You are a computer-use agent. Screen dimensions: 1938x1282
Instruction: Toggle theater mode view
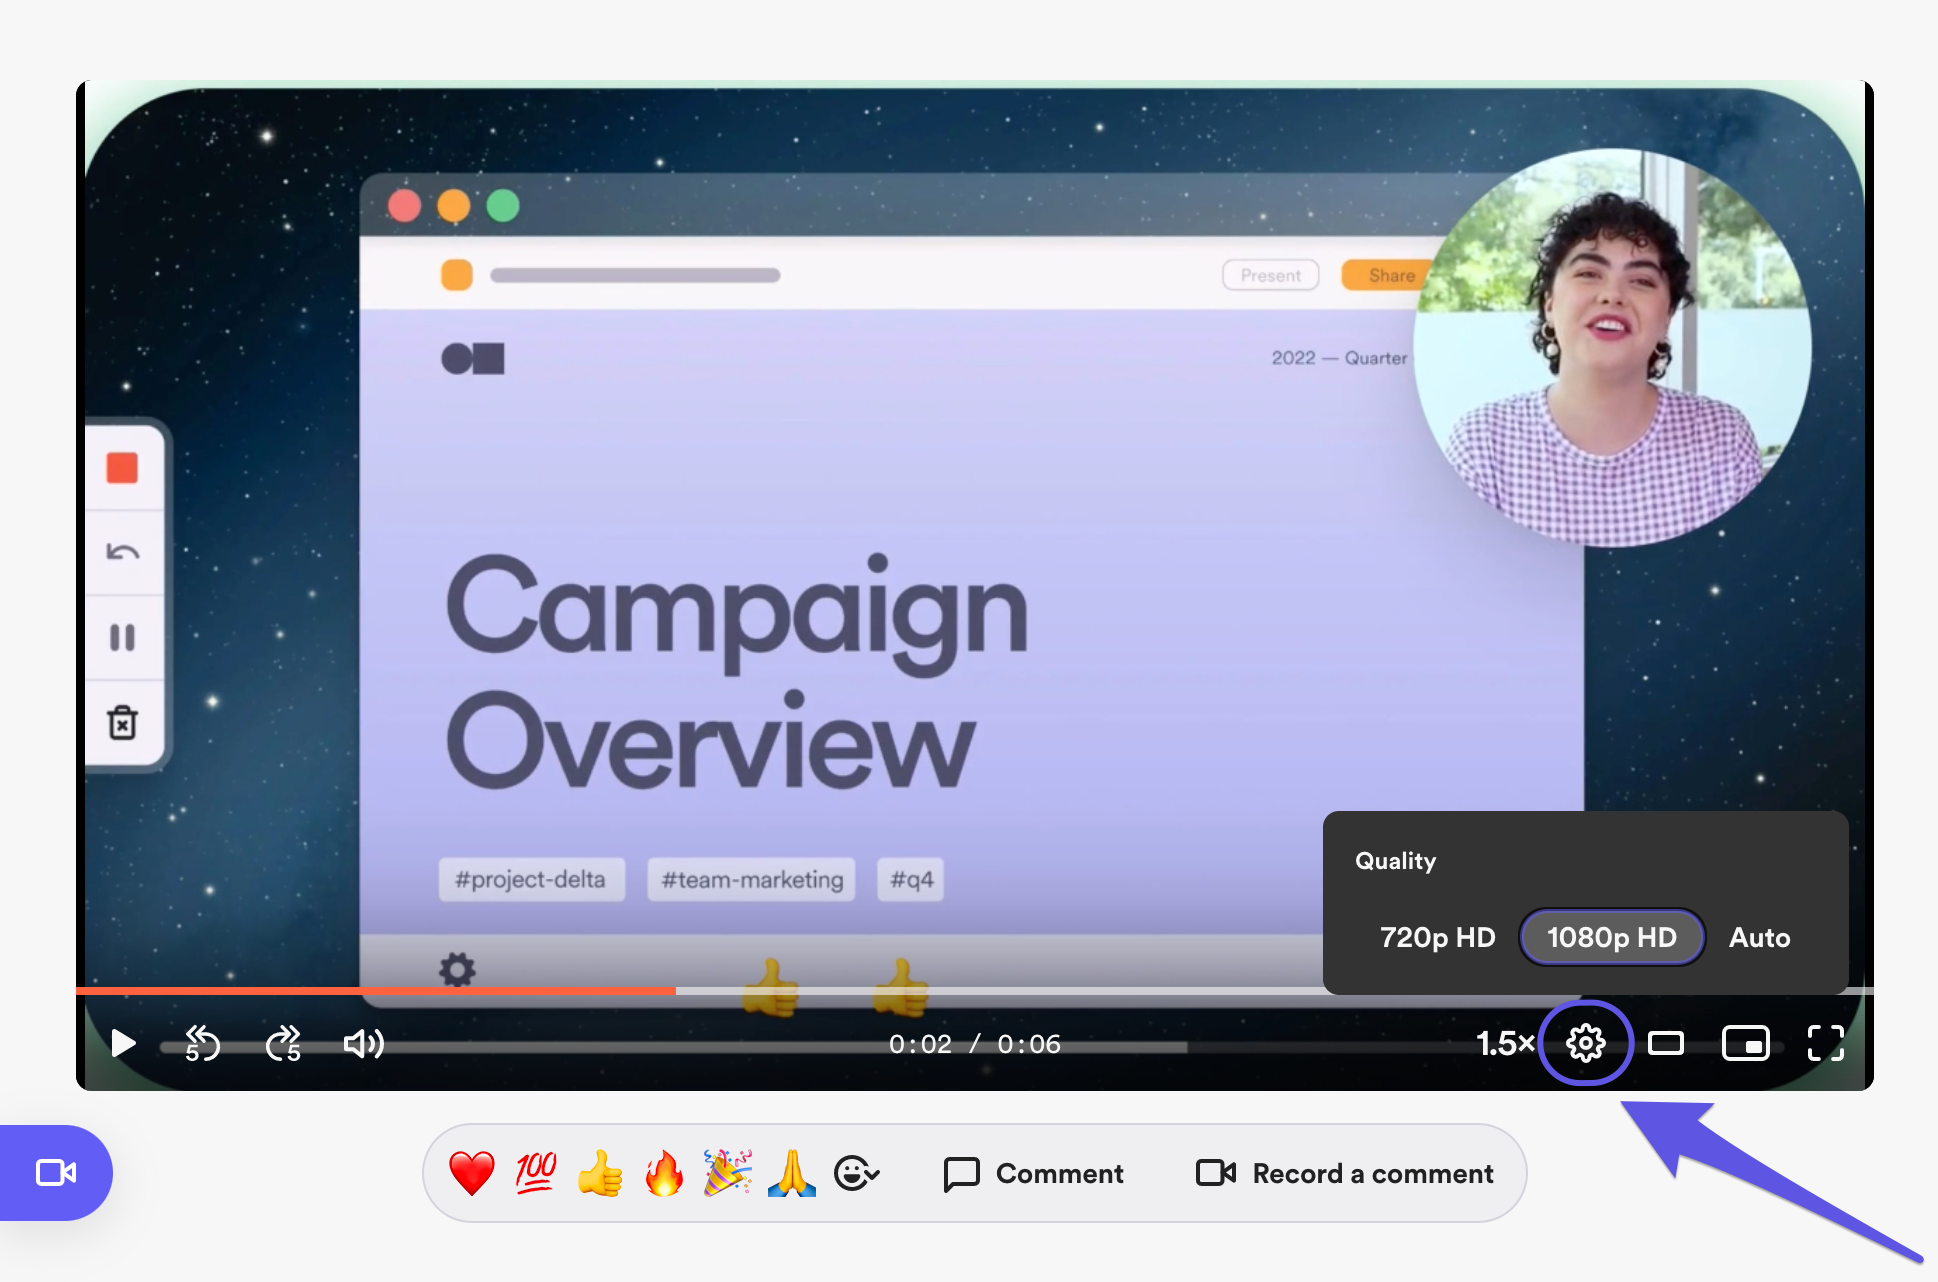(x=1666, y=1044)
